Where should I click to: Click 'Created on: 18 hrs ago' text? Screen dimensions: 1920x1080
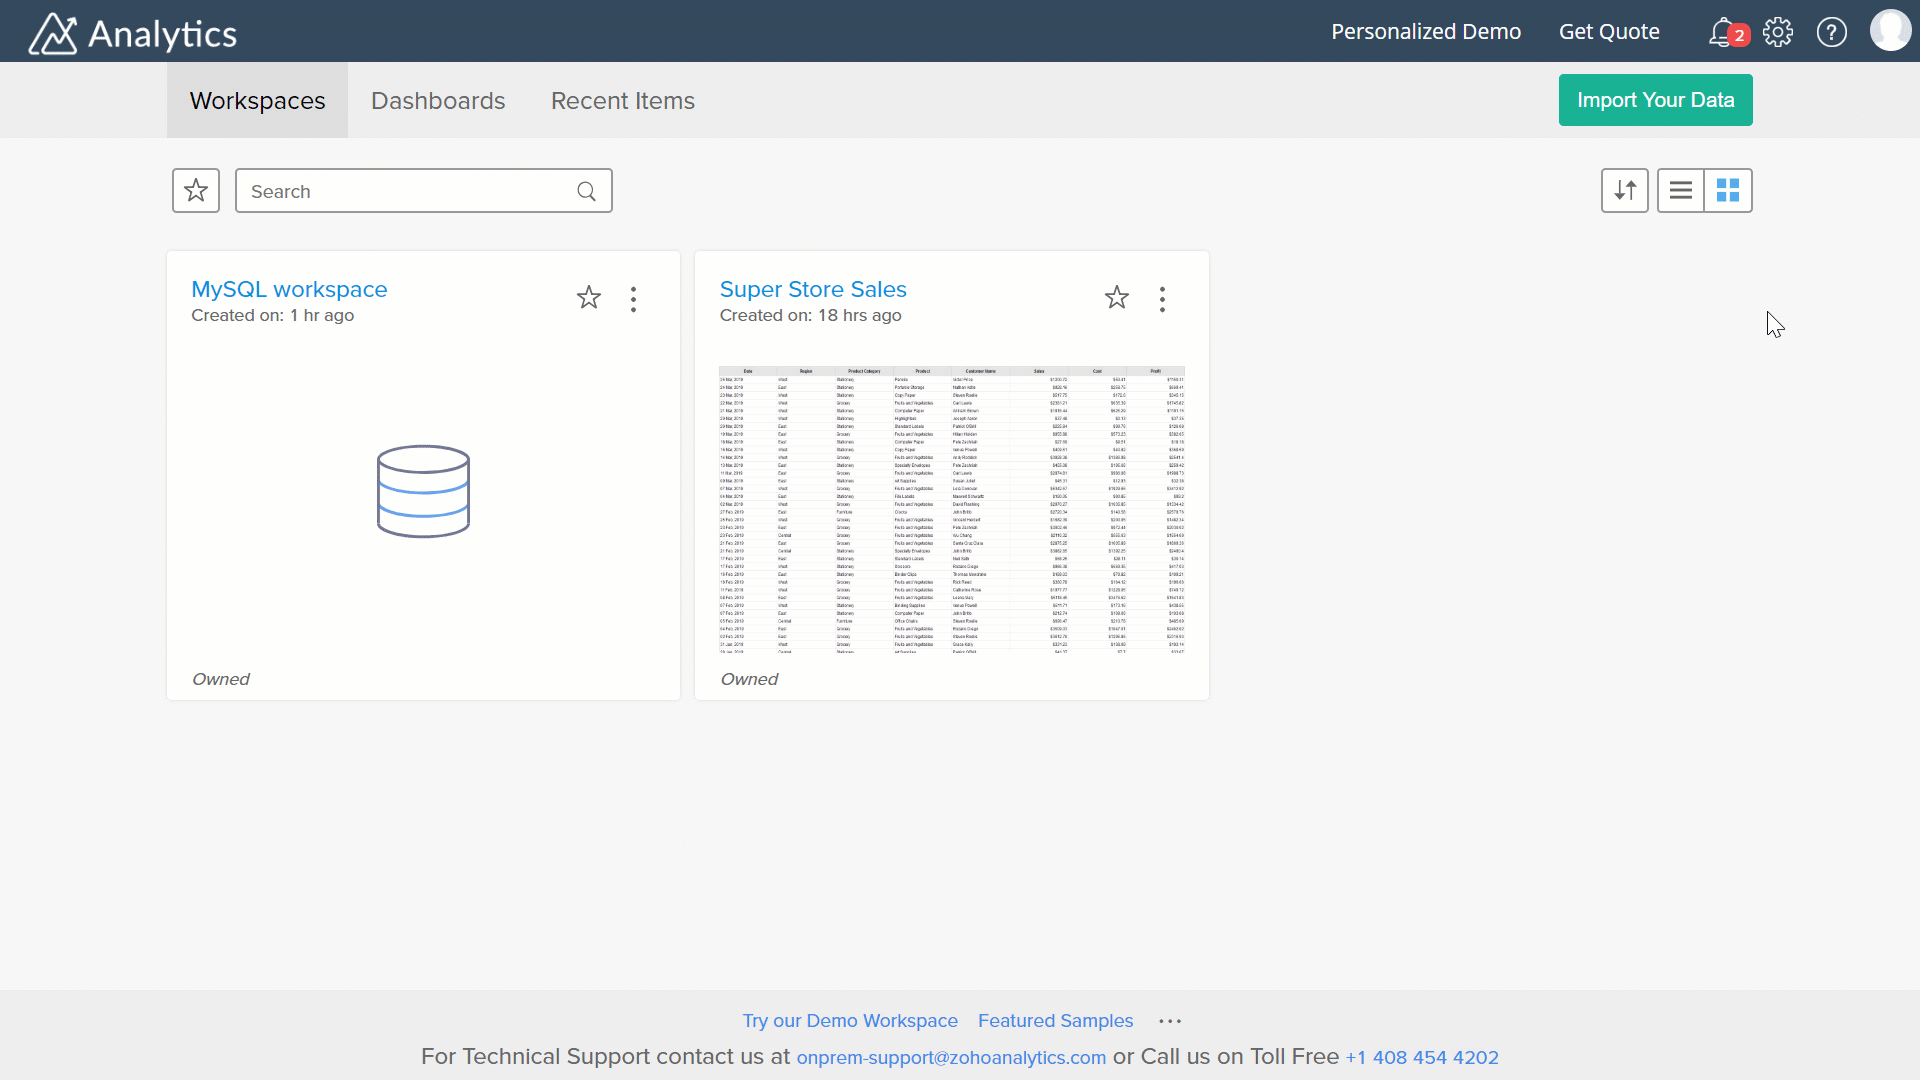(810, 316)
